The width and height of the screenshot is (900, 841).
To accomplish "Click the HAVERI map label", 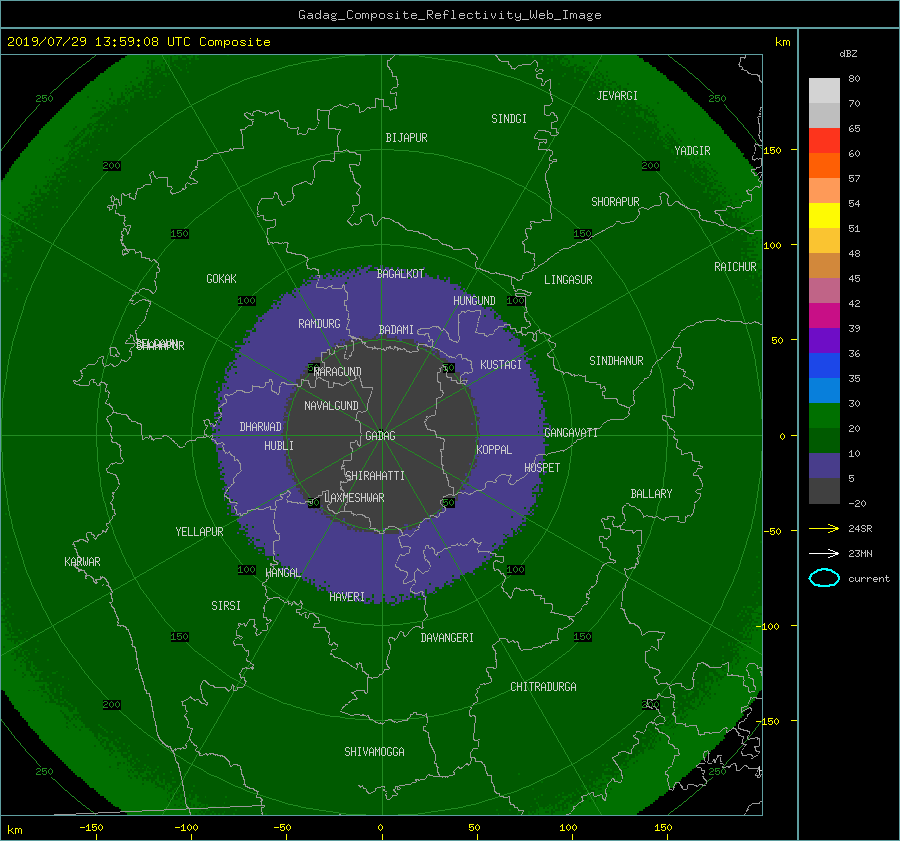I will pyautogui.click(x=347, y=597).
